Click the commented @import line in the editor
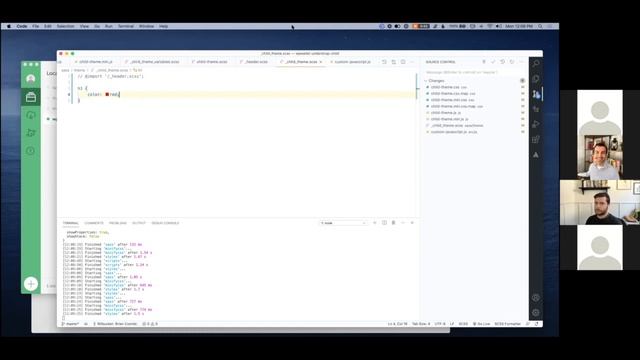The width and height of the screenshot is (640, 360). (x=110, y=76)
